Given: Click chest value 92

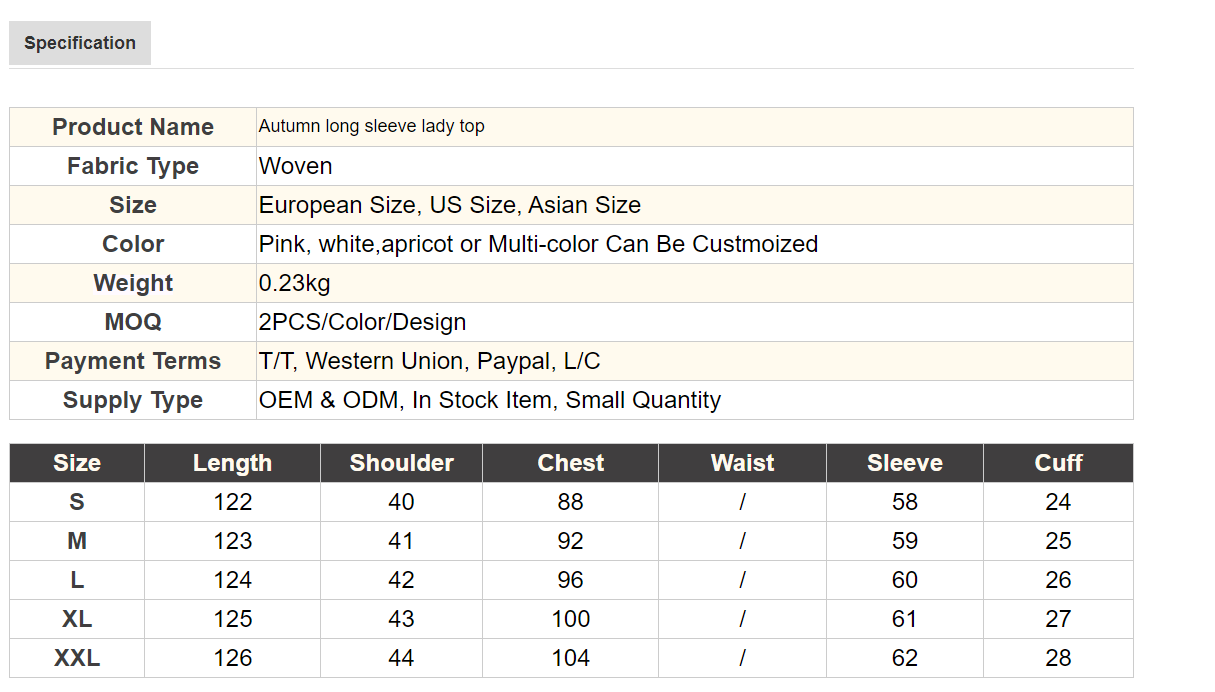Looking at the screenshot, I should pyautogui.click(x=571, y=541).
